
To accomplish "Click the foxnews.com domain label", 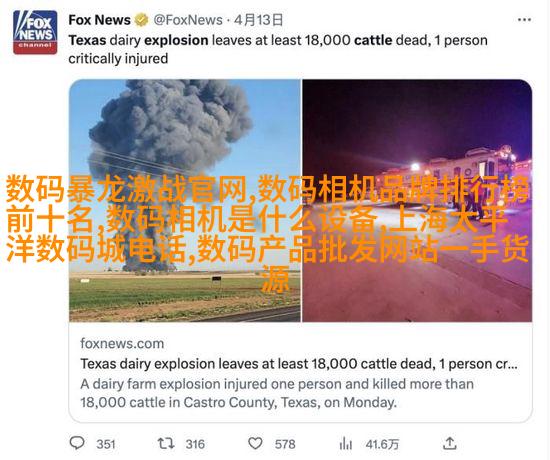I will 122,344.
